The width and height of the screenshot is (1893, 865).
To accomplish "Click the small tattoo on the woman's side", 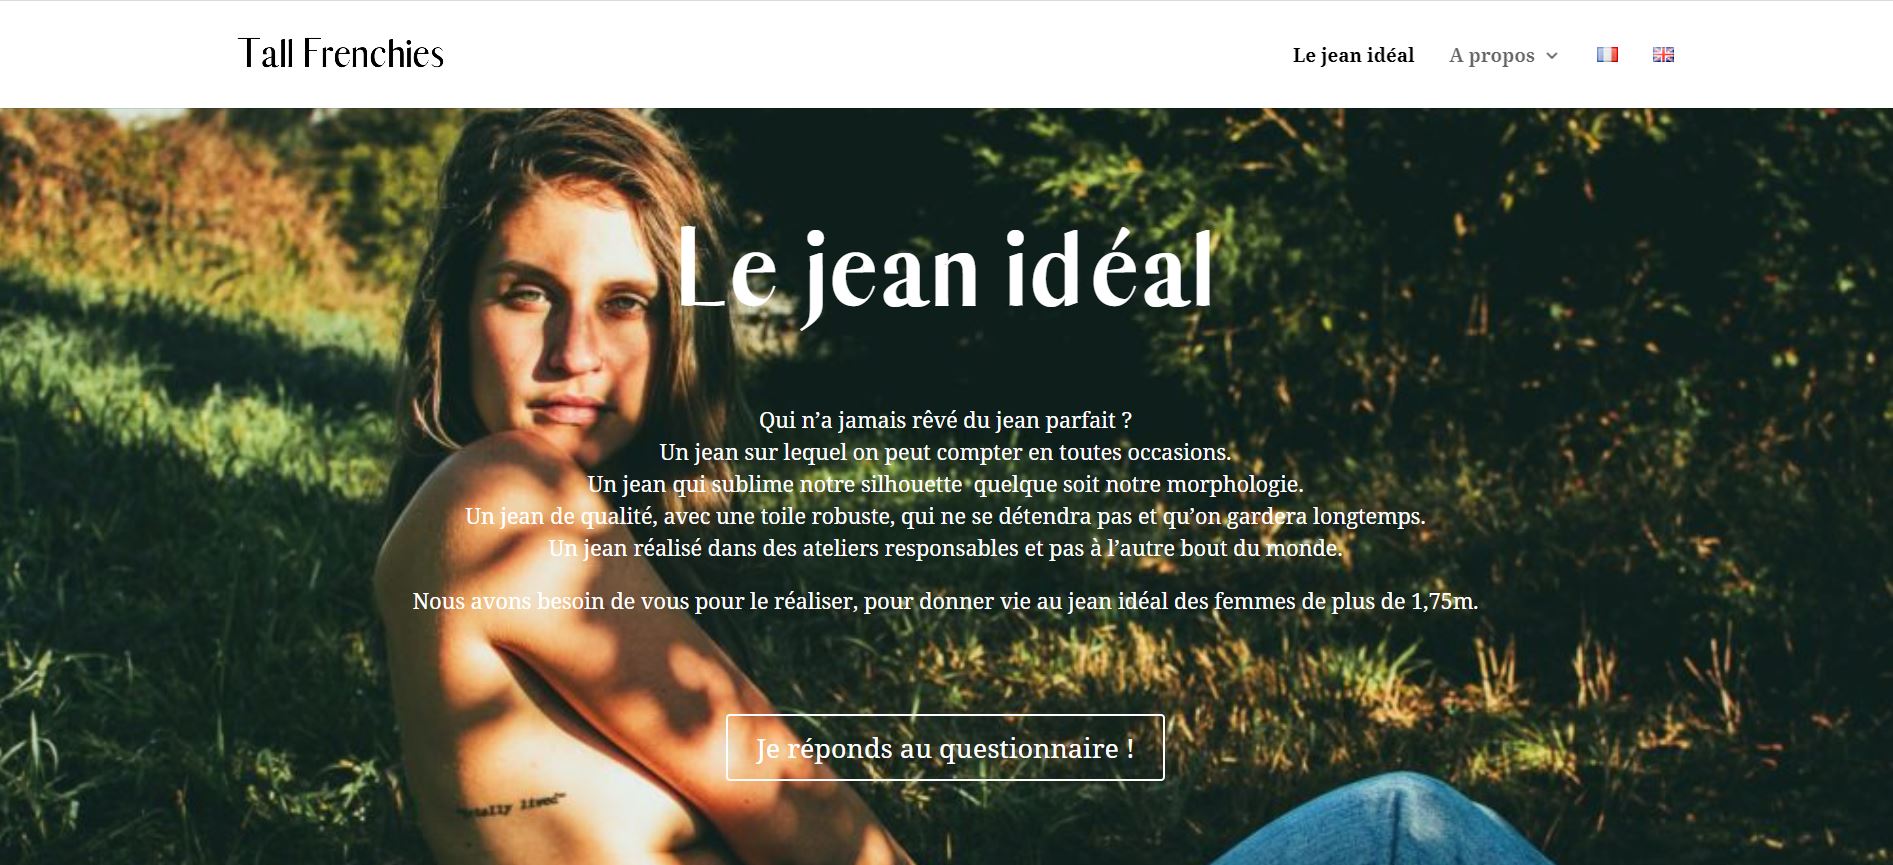I will click(x=510, y=805).
